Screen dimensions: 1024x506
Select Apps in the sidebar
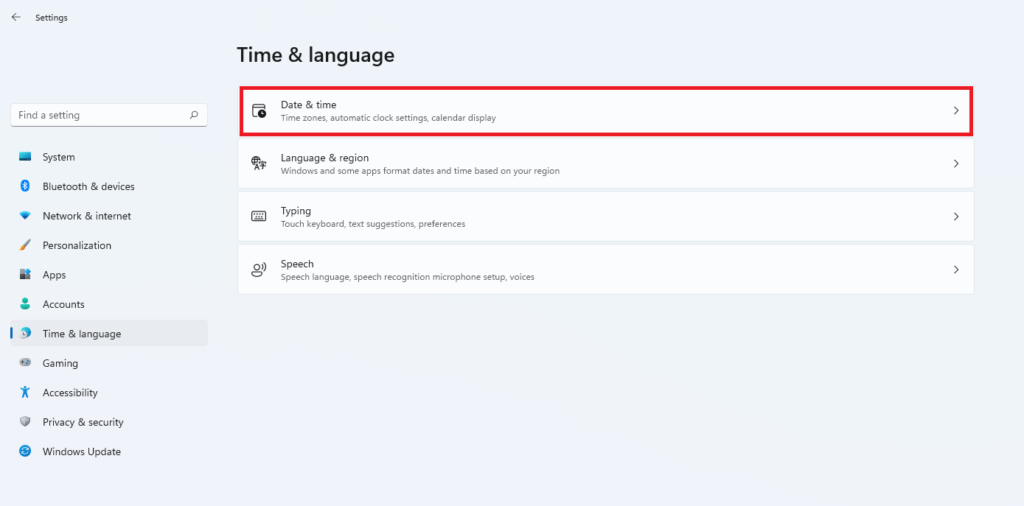[54, 275]
